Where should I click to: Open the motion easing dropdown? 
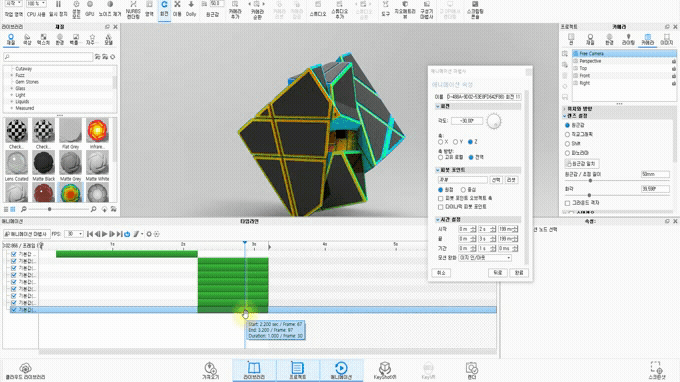coord(485,258)
